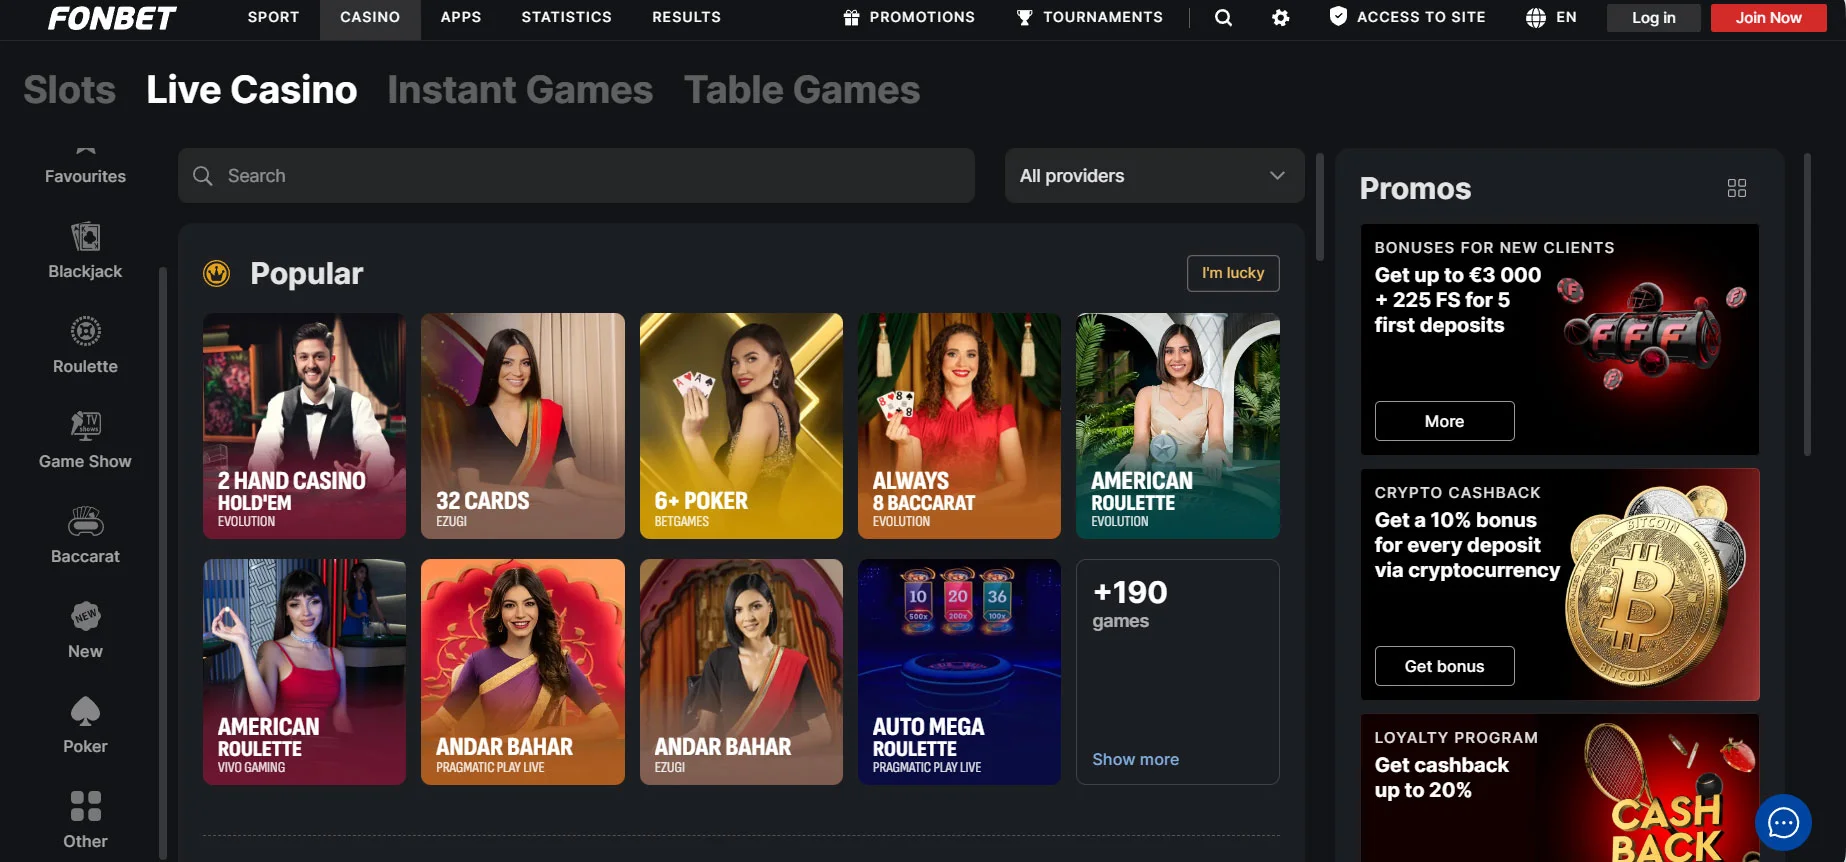The width and height of the screenshot is (1846, 862).
Task: Open 6+ Poker by Betgames
Action: (x=741, y=426)
